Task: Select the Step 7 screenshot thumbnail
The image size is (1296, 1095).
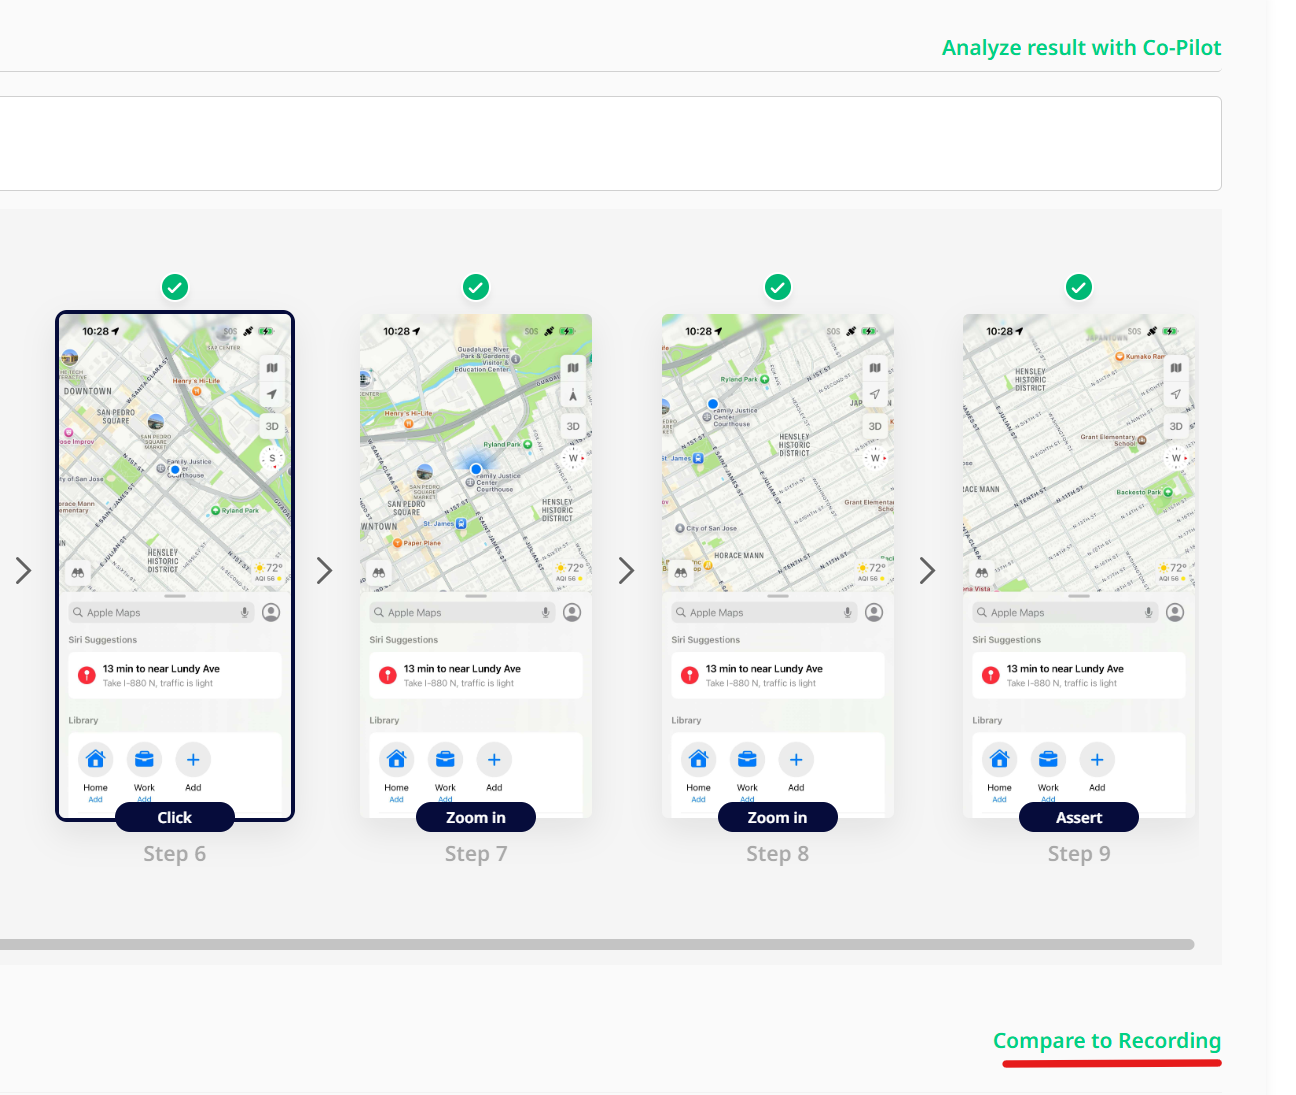Action: (476, 566)
